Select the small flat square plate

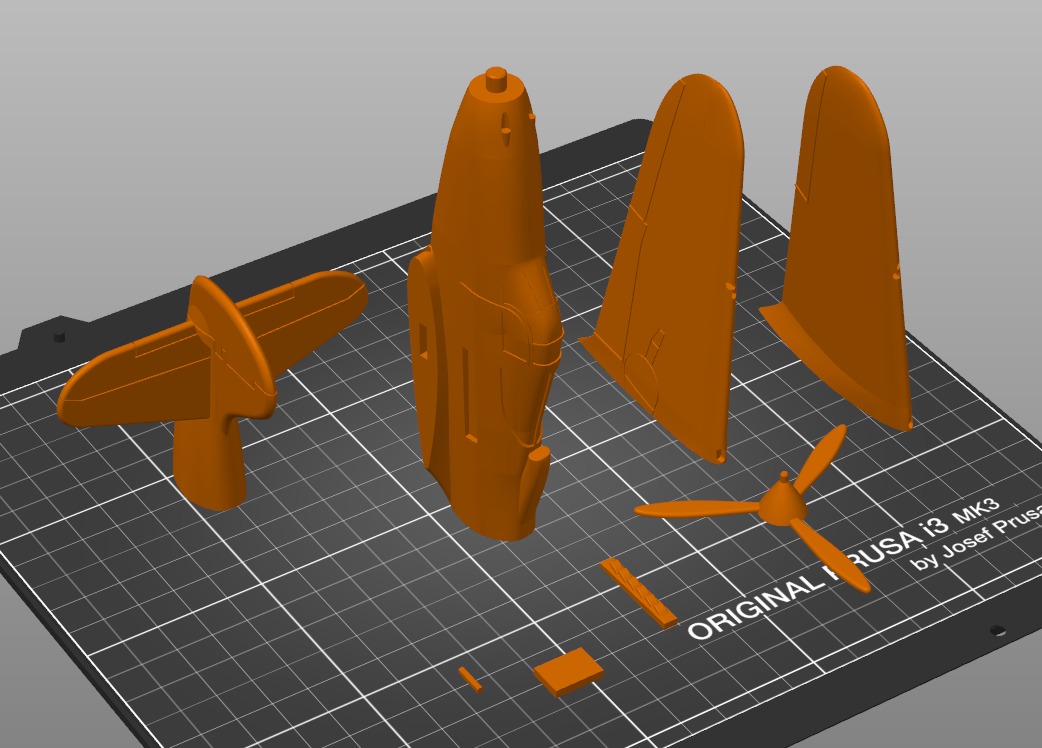569,672
